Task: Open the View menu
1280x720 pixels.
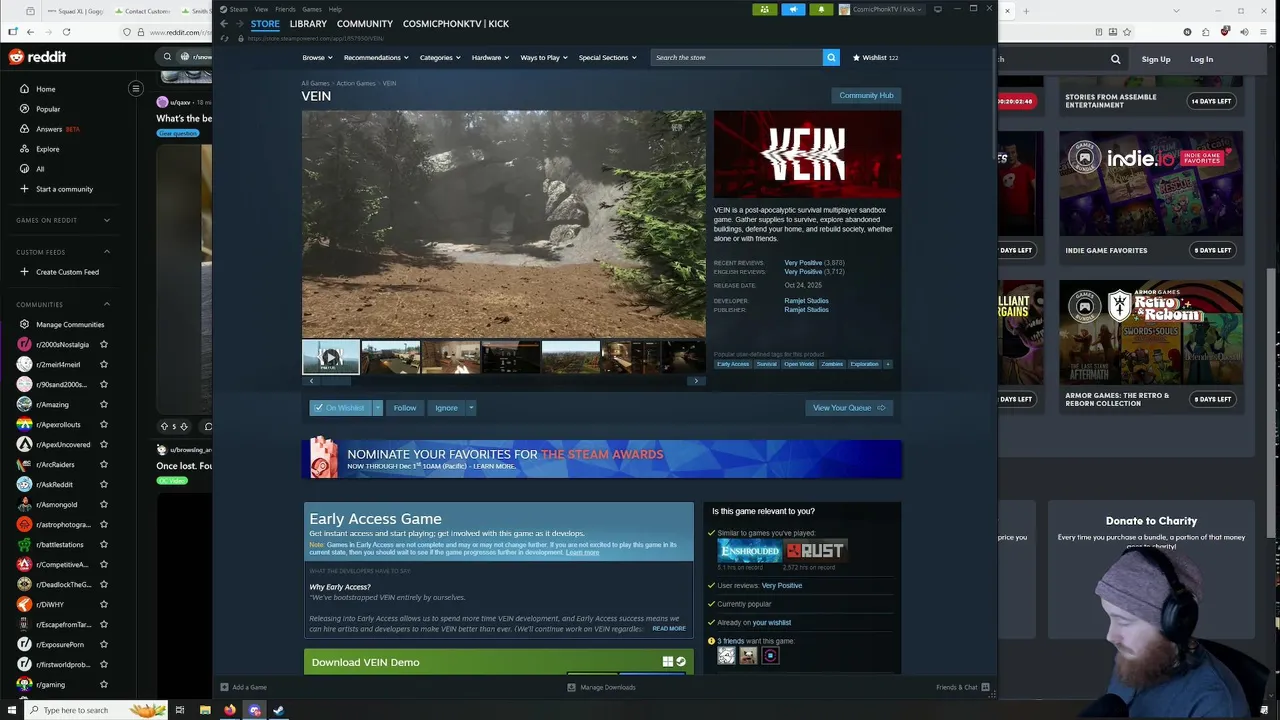Action: 261,9
